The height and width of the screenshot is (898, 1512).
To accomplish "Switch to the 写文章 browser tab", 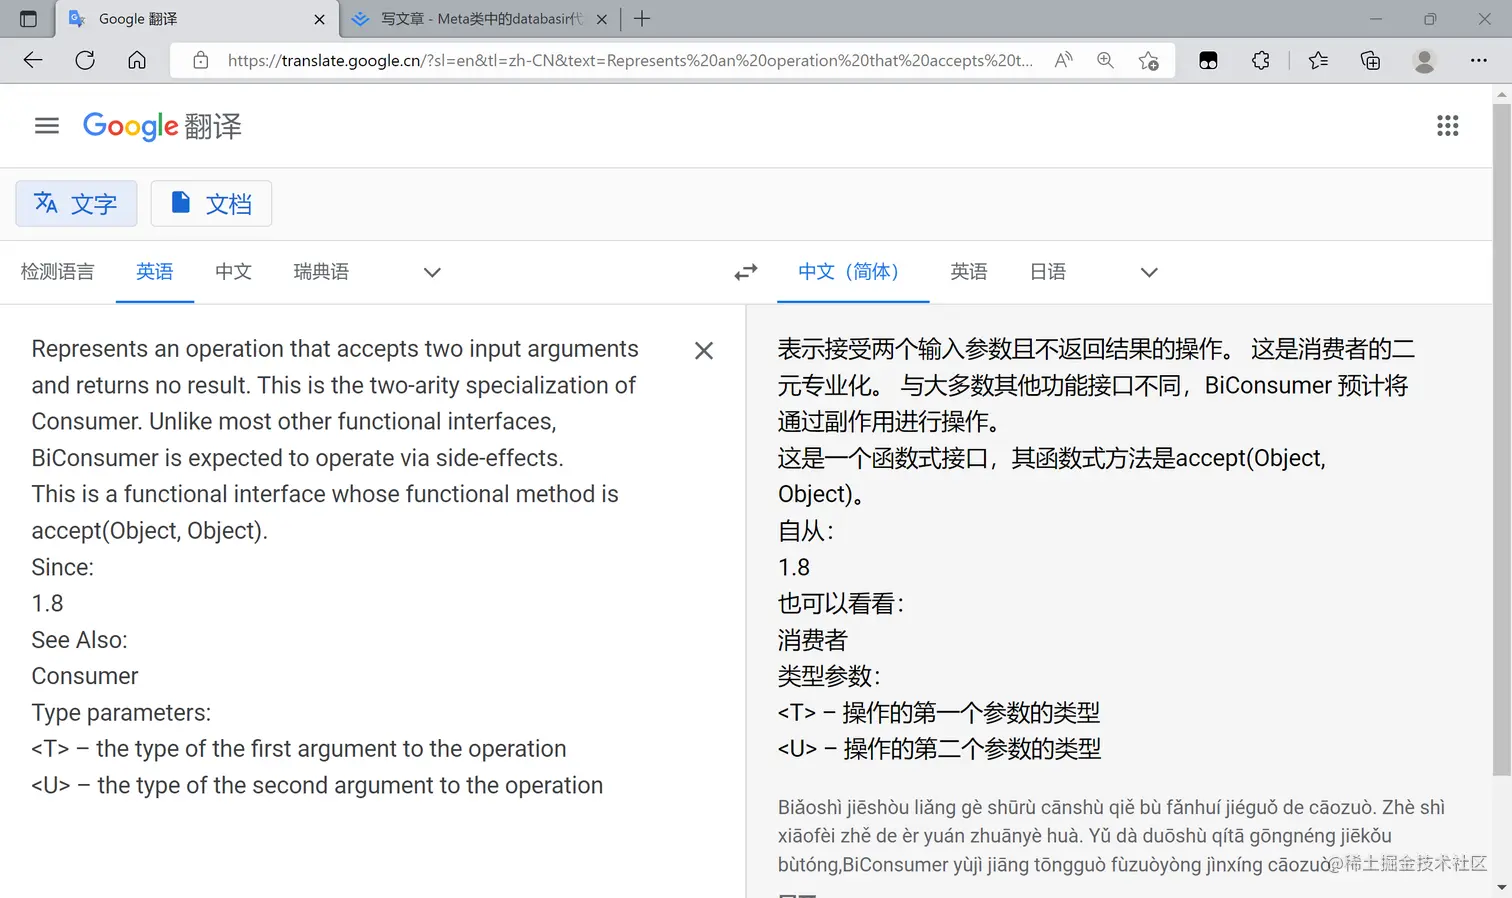I will pyautogui.click(x=480, y=19).
